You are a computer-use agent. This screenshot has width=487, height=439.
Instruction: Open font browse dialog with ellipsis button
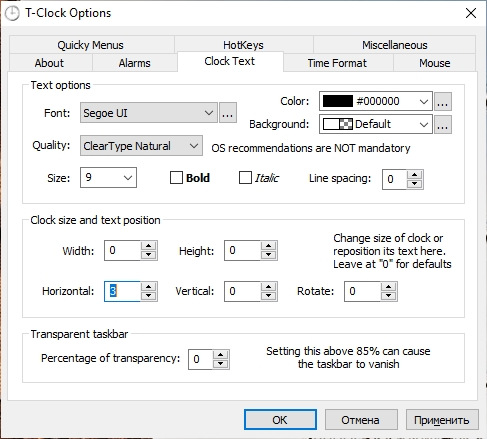tap(228, 113)
